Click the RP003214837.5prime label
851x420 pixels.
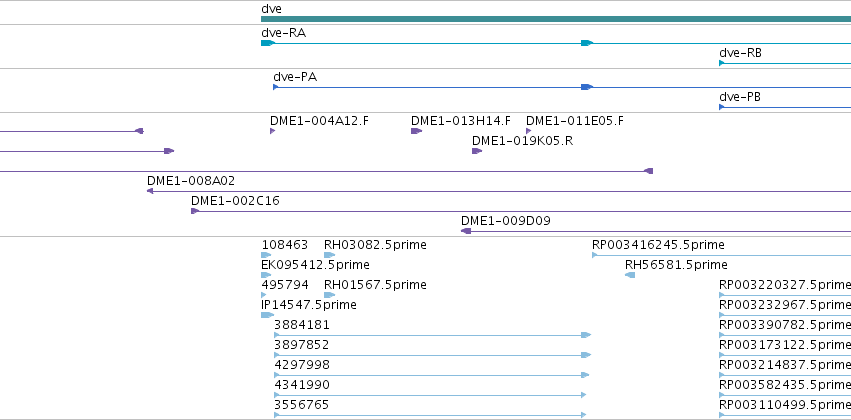click(x=785, y=365)
